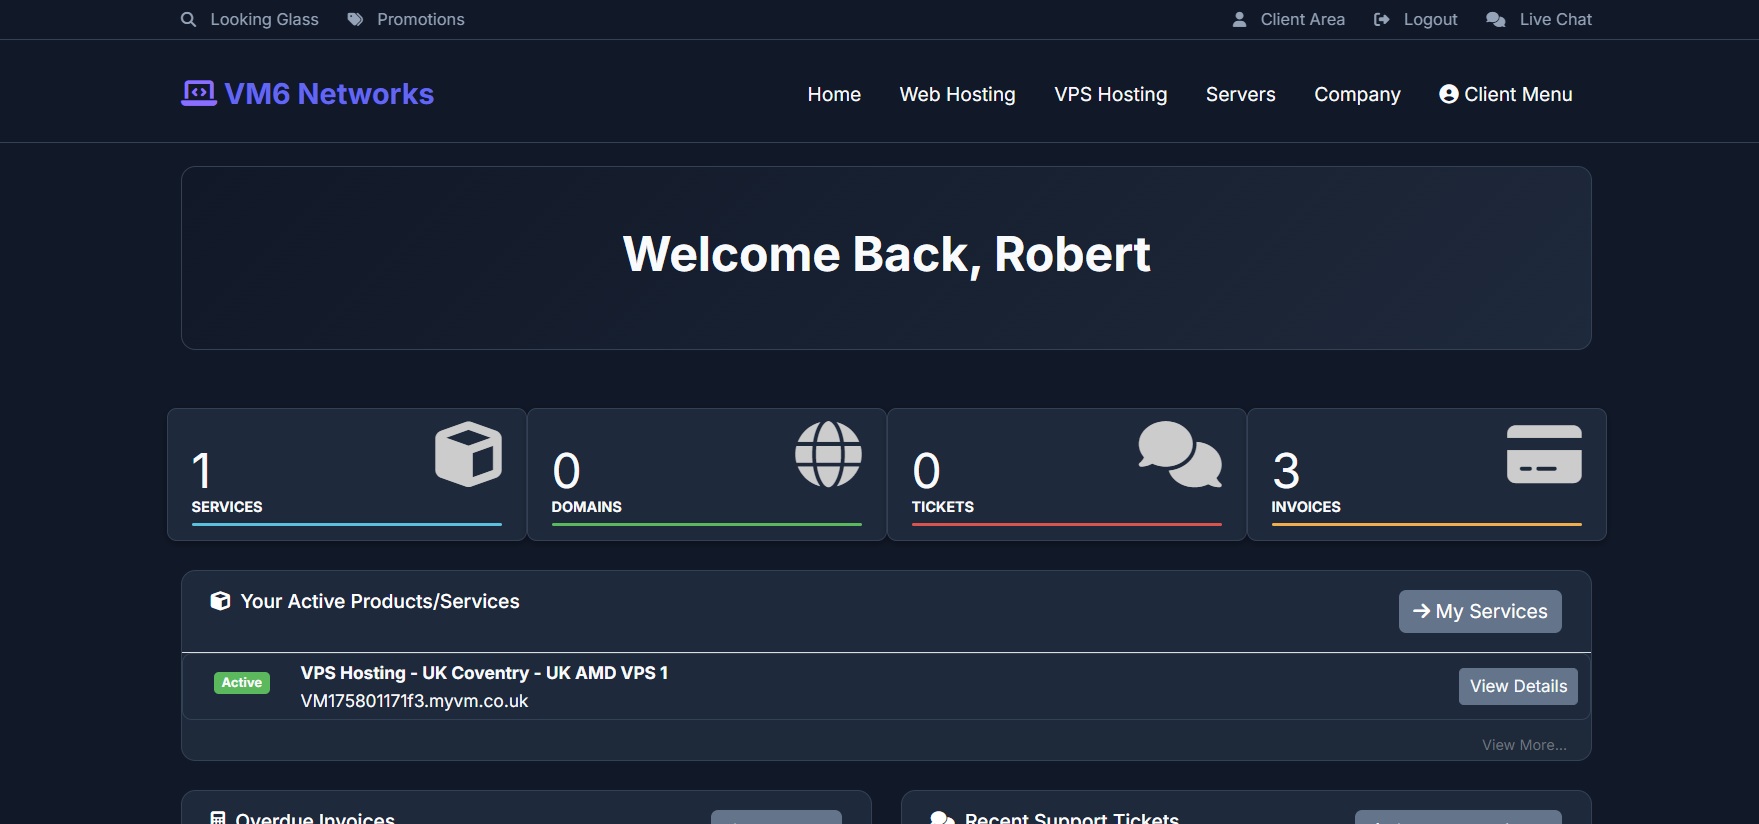
Task: Click the Services cube icon
Action: (468, 454)
